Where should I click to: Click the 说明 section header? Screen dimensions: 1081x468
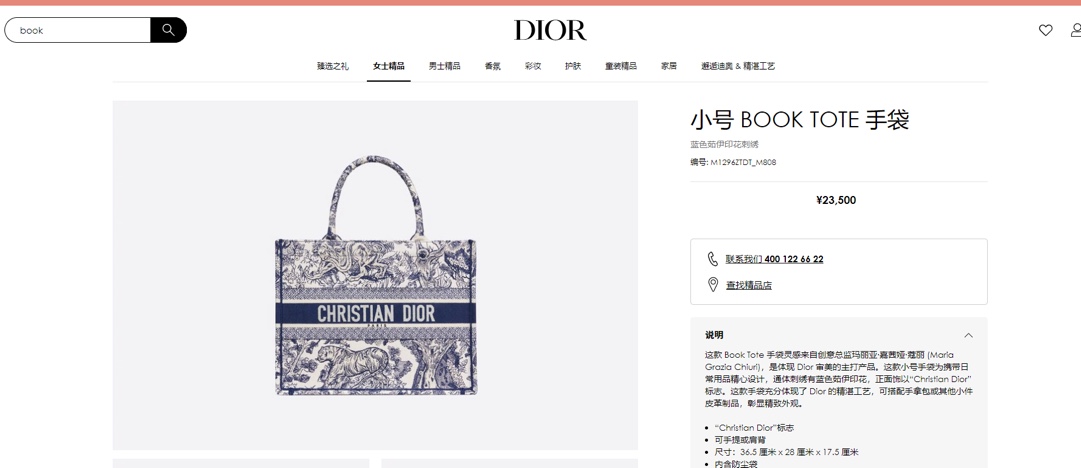tap(839, 336)
